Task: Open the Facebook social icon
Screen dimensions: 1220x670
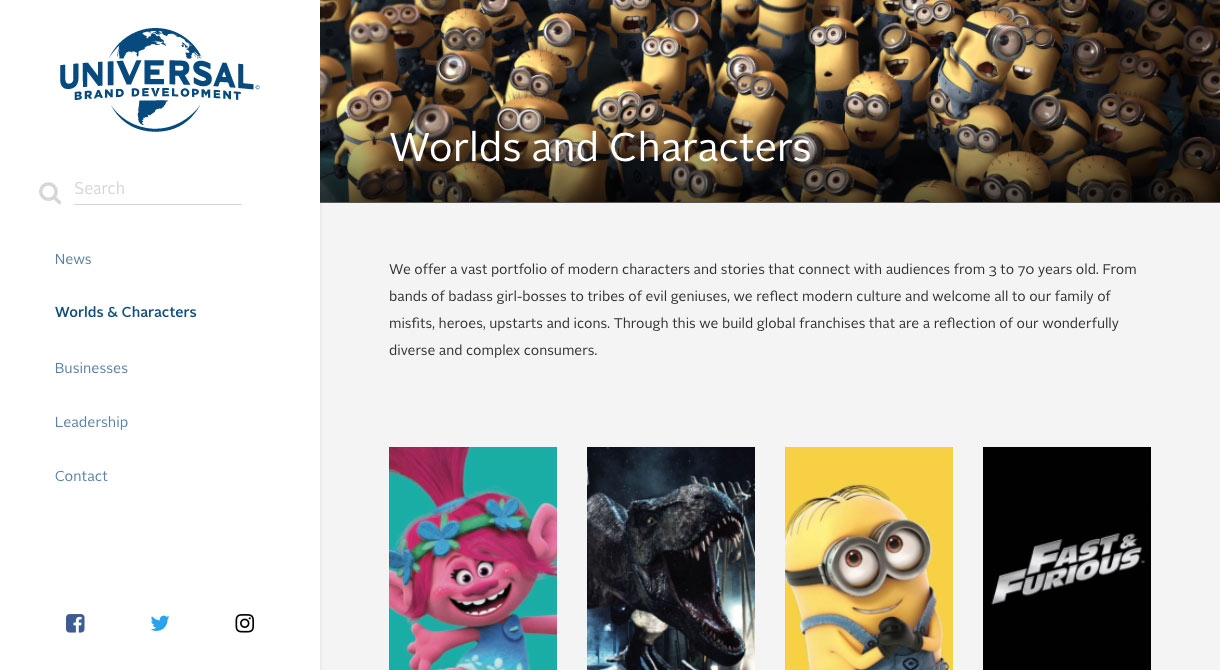Action: pyautogui.click(x=75, y=623)
